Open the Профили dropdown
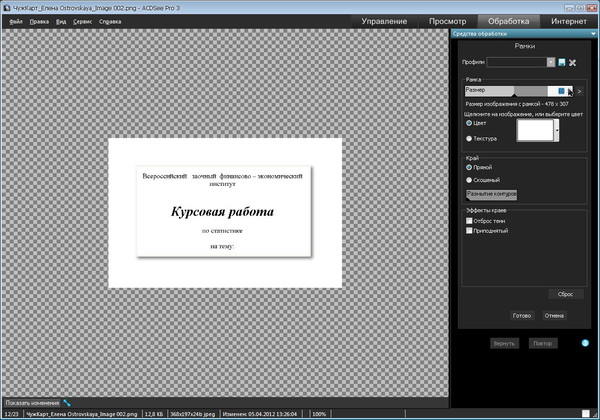 click(x=551, y=62)
